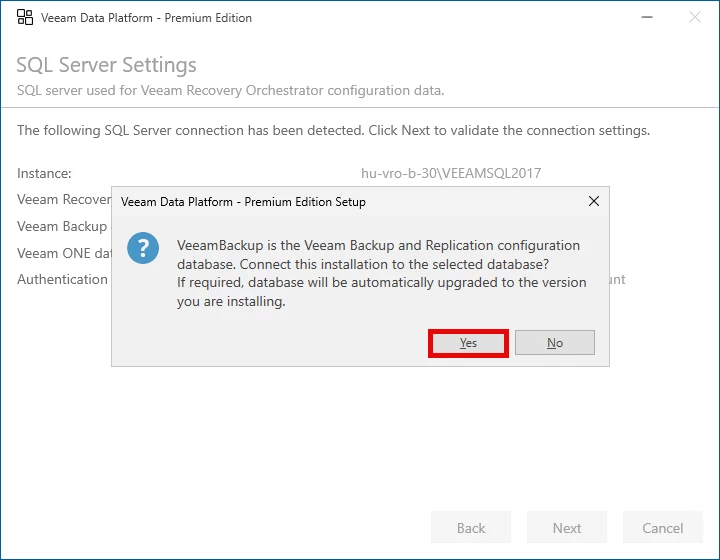Go to the previous step with Back
Viewport: 720px width, 560px height.
(x=471, y=528)
